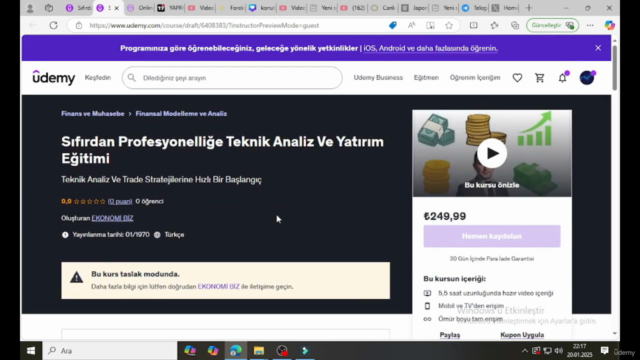The image size is (640, 360).
Task: Open the user profile avatar
Action: click(587, 78)
